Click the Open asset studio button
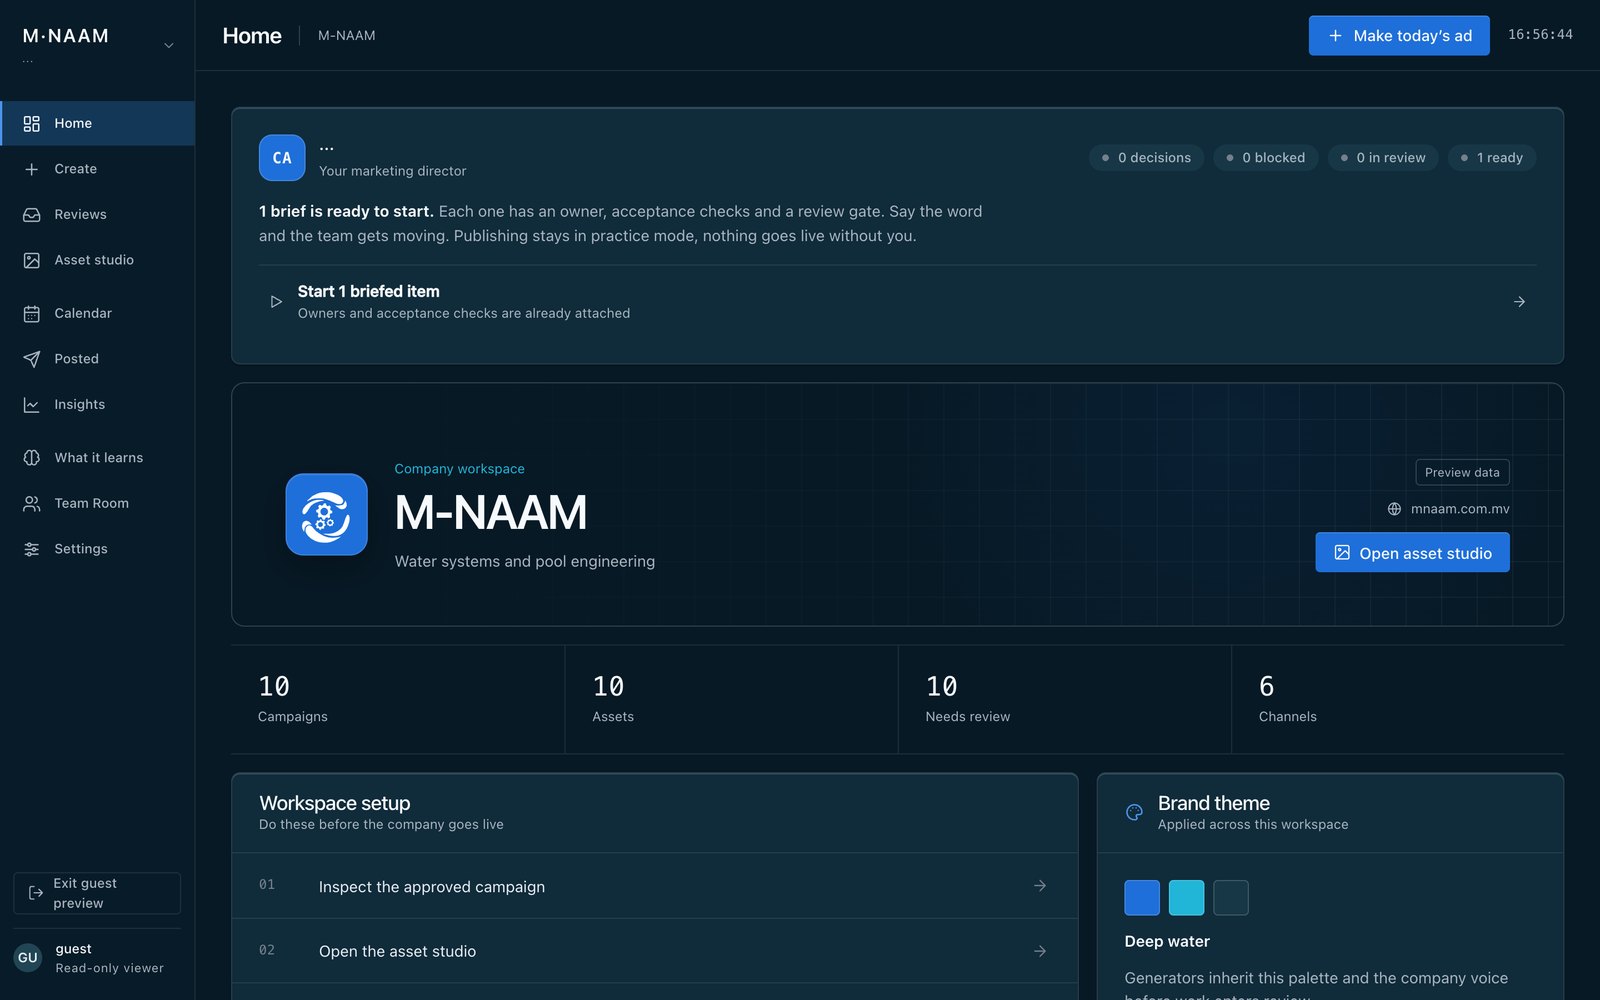This screenshot has height=1000, width=1600. click(x=1412, y=553)
